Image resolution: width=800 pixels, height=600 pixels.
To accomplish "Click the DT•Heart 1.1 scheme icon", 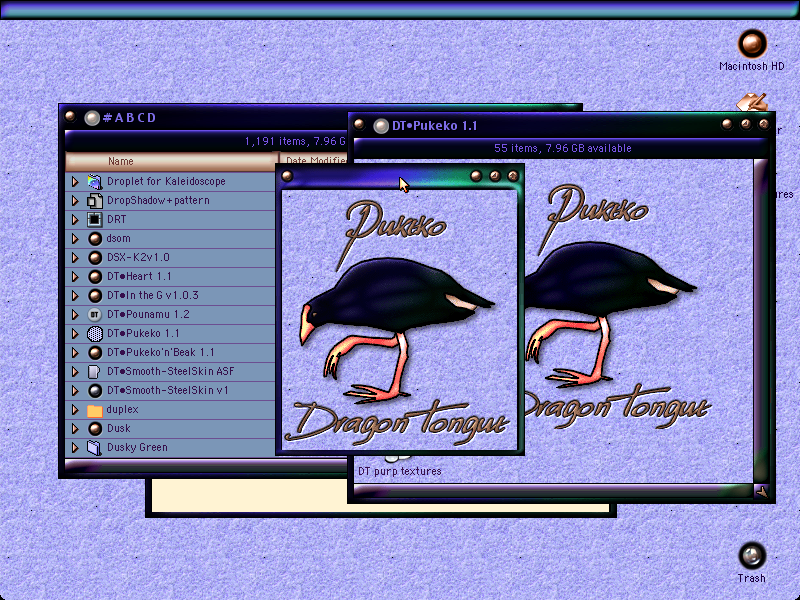I will pos(94,277).
